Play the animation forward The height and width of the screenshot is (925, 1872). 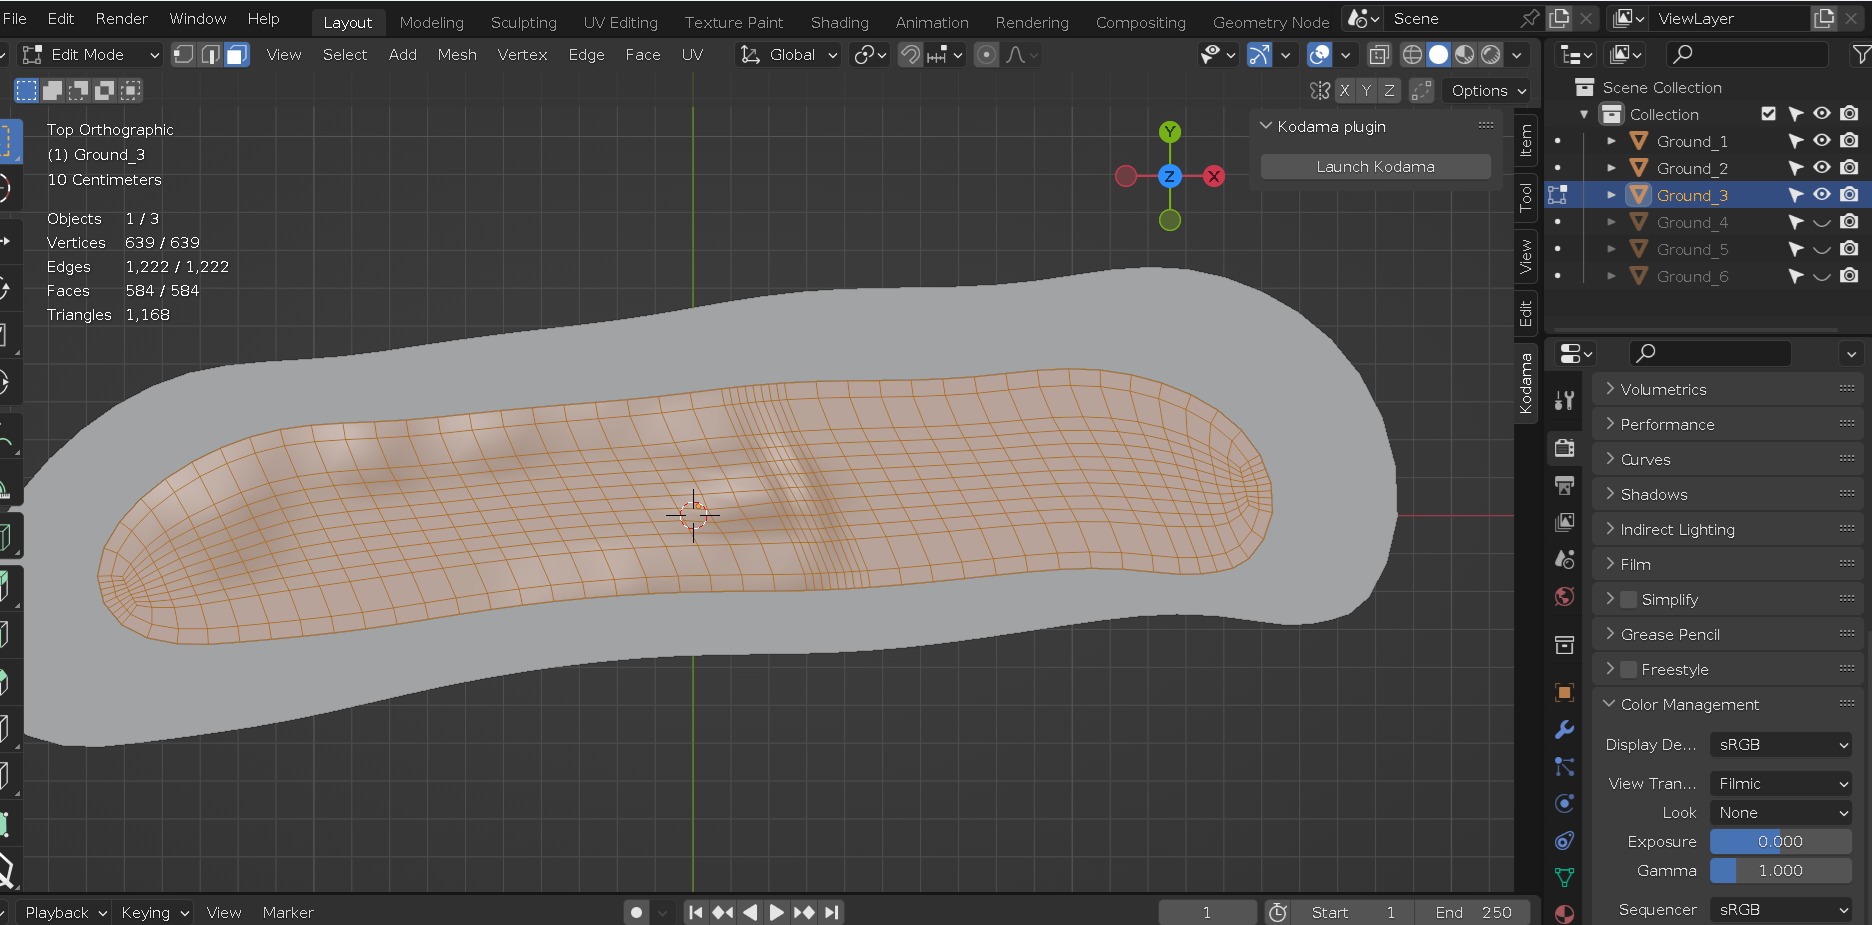click(777, 912)
